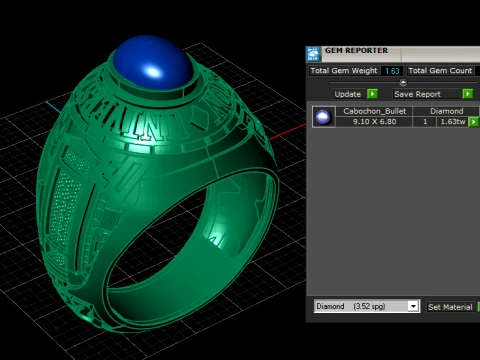Select the Cabochon_Bullet gem name cell

tap(374, 111)
